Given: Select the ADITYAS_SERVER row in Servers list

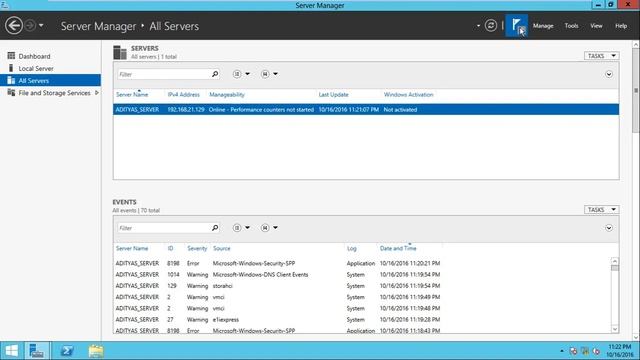Looking at the screenshot, I should tap(366, 109).
